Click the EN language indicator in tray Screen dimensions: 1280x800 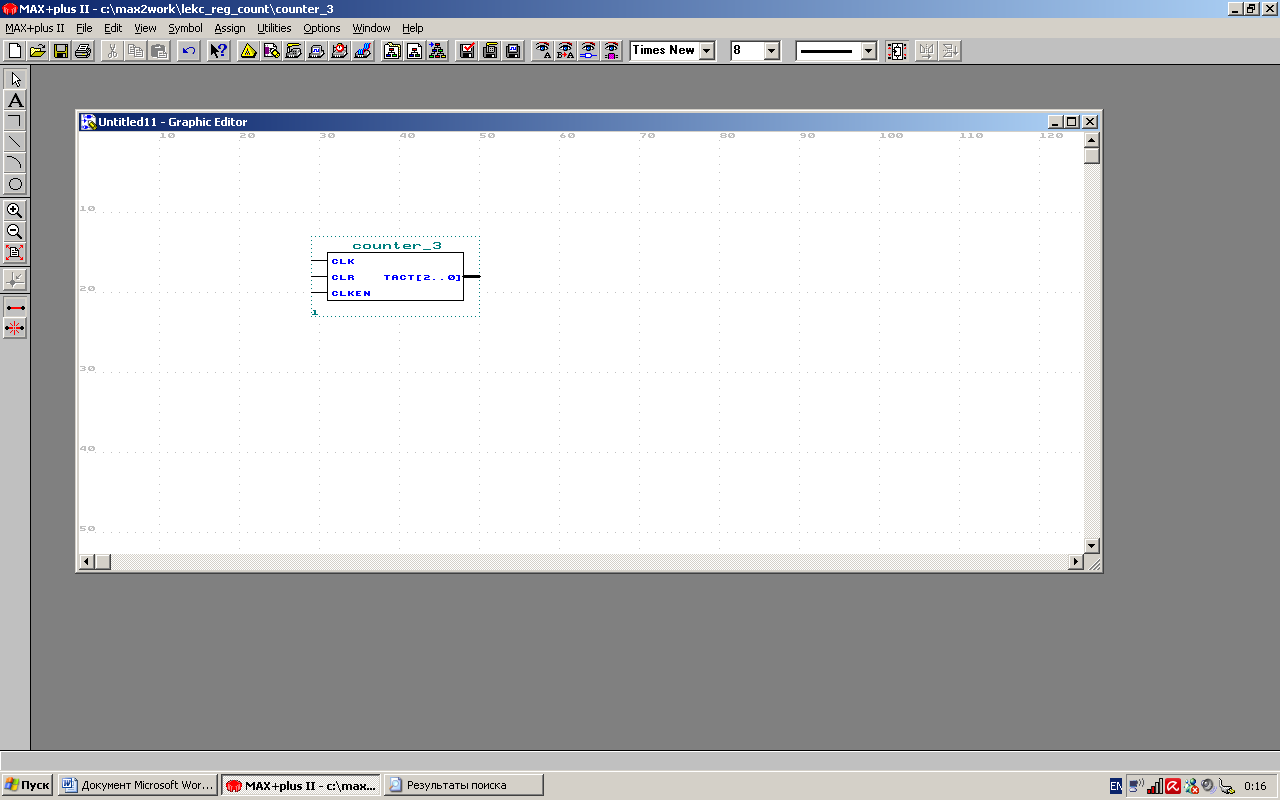pyautogui.click(x=1116, y=786)
